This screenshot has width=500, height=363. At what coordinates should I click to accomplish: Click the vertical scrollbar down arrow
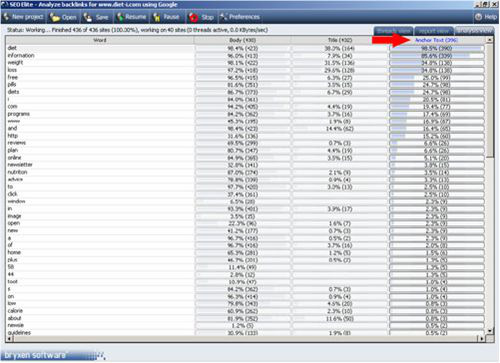pyautogui.click(x=489, y=331)
